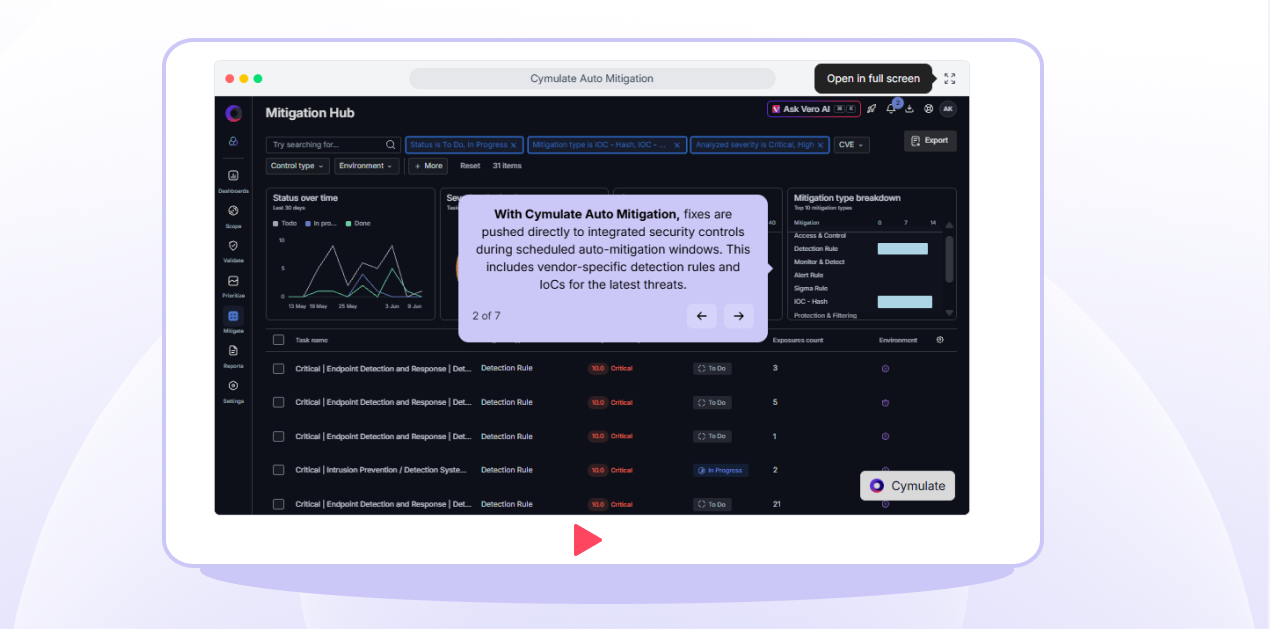Advance to the next tour step arrow

(739, 316)
